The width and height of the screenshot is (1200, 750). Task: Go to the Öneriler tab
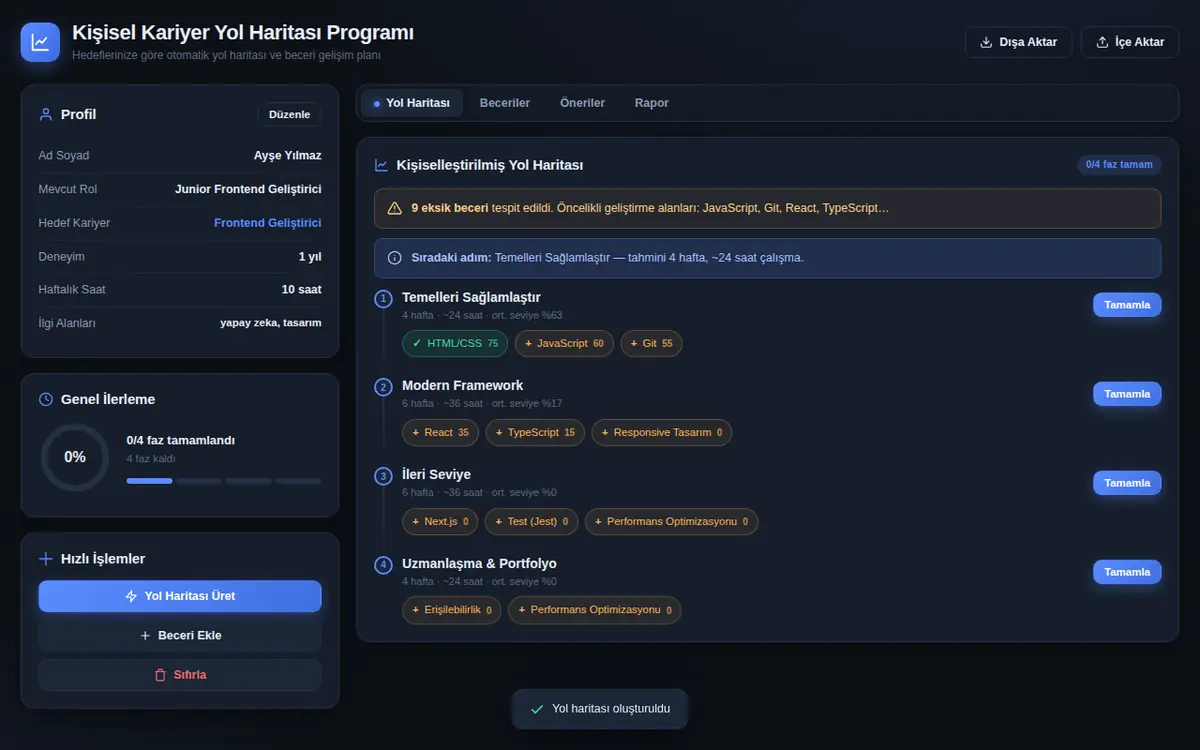click(582, 103)
